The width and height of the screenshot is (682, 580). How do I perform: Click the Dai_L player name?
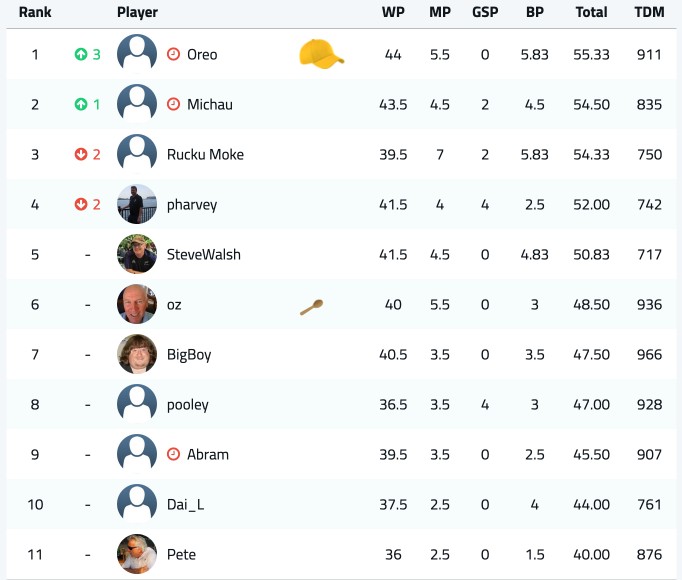tap(185, 505)
